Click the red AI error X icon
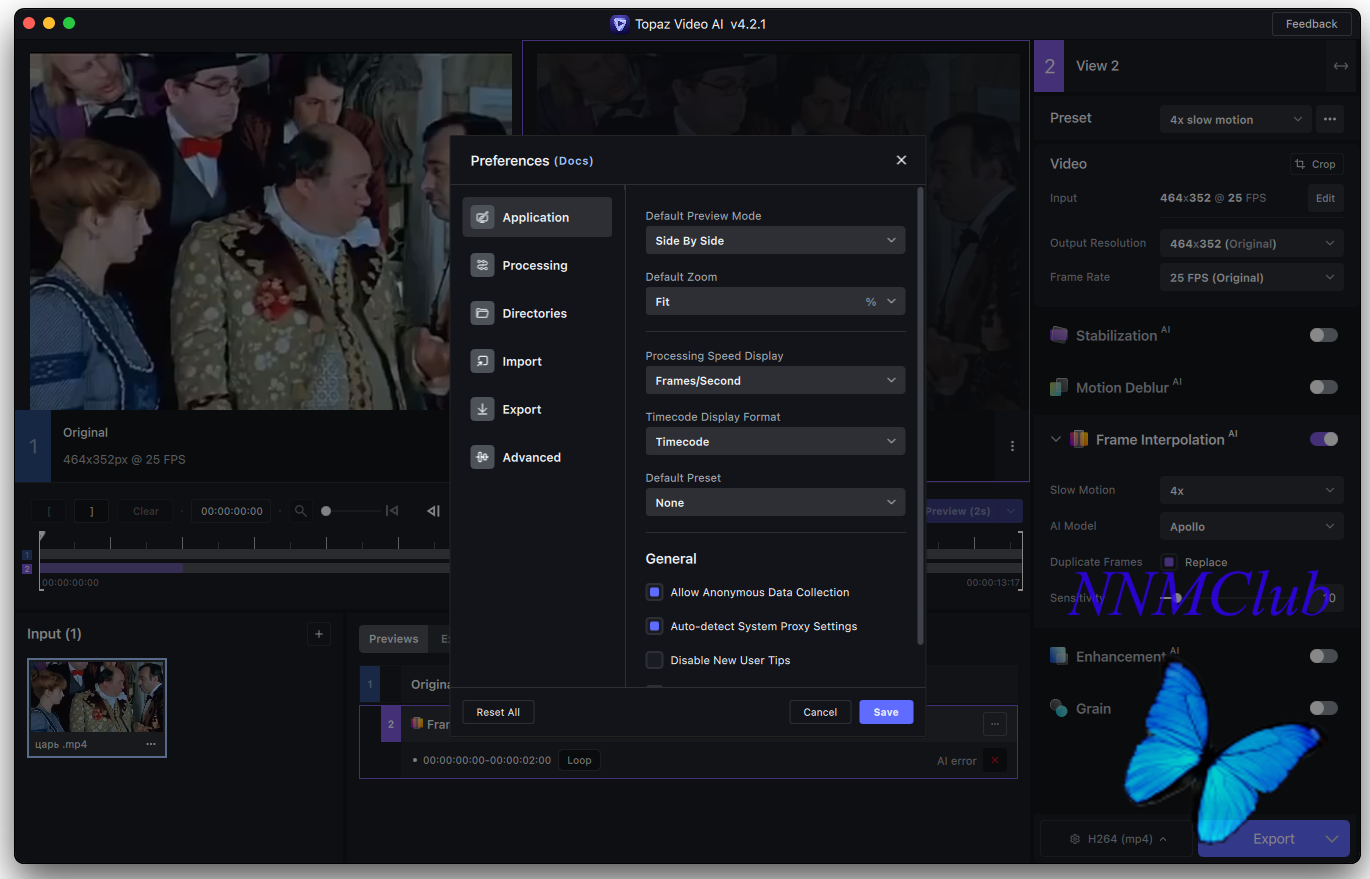This screenshot has height=879, width=1370. click(x=994, y=761)
